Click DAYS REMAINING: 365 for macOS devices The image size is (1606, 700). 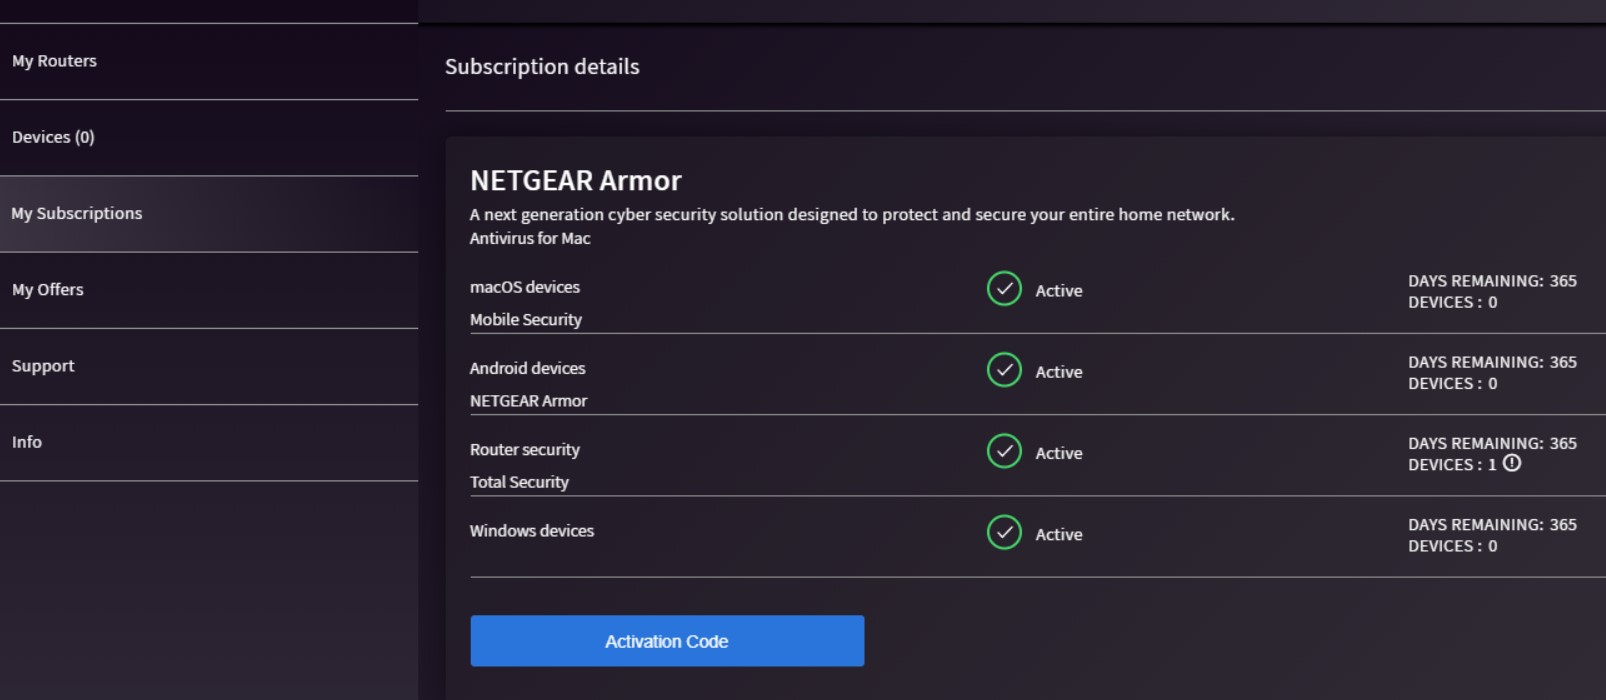[x=1493, y=281]
